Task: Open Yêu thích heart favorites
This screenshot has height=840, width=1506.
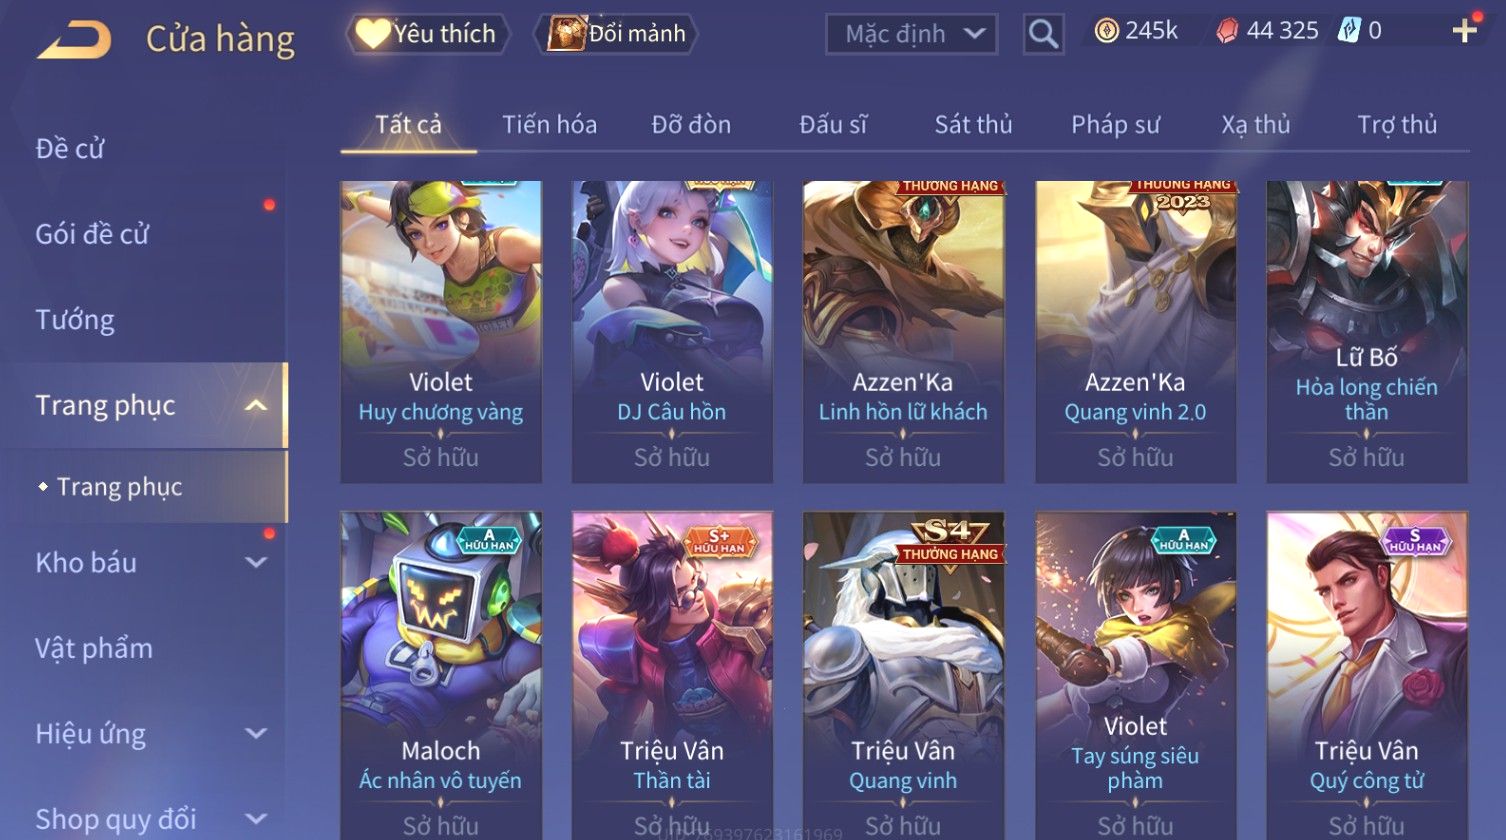Action: [x=427, y=34]
